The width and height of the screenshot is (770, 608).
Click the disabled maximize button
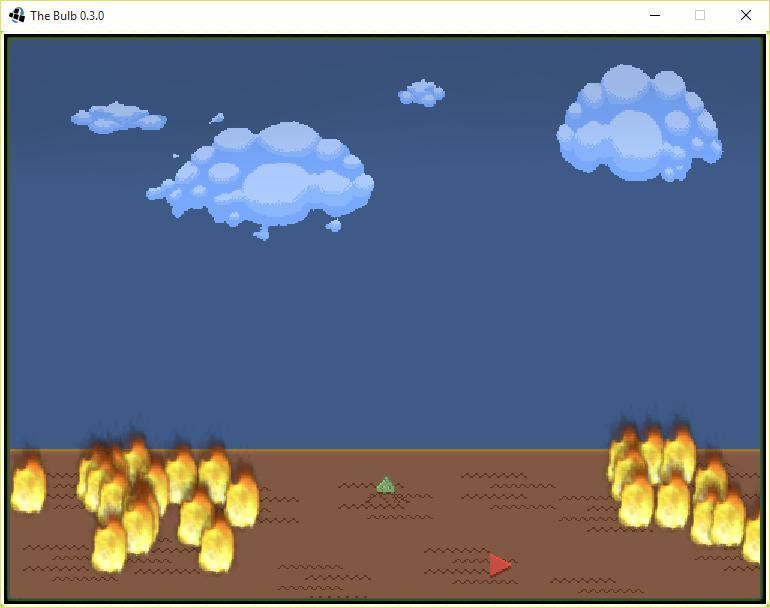click(700, 15)
